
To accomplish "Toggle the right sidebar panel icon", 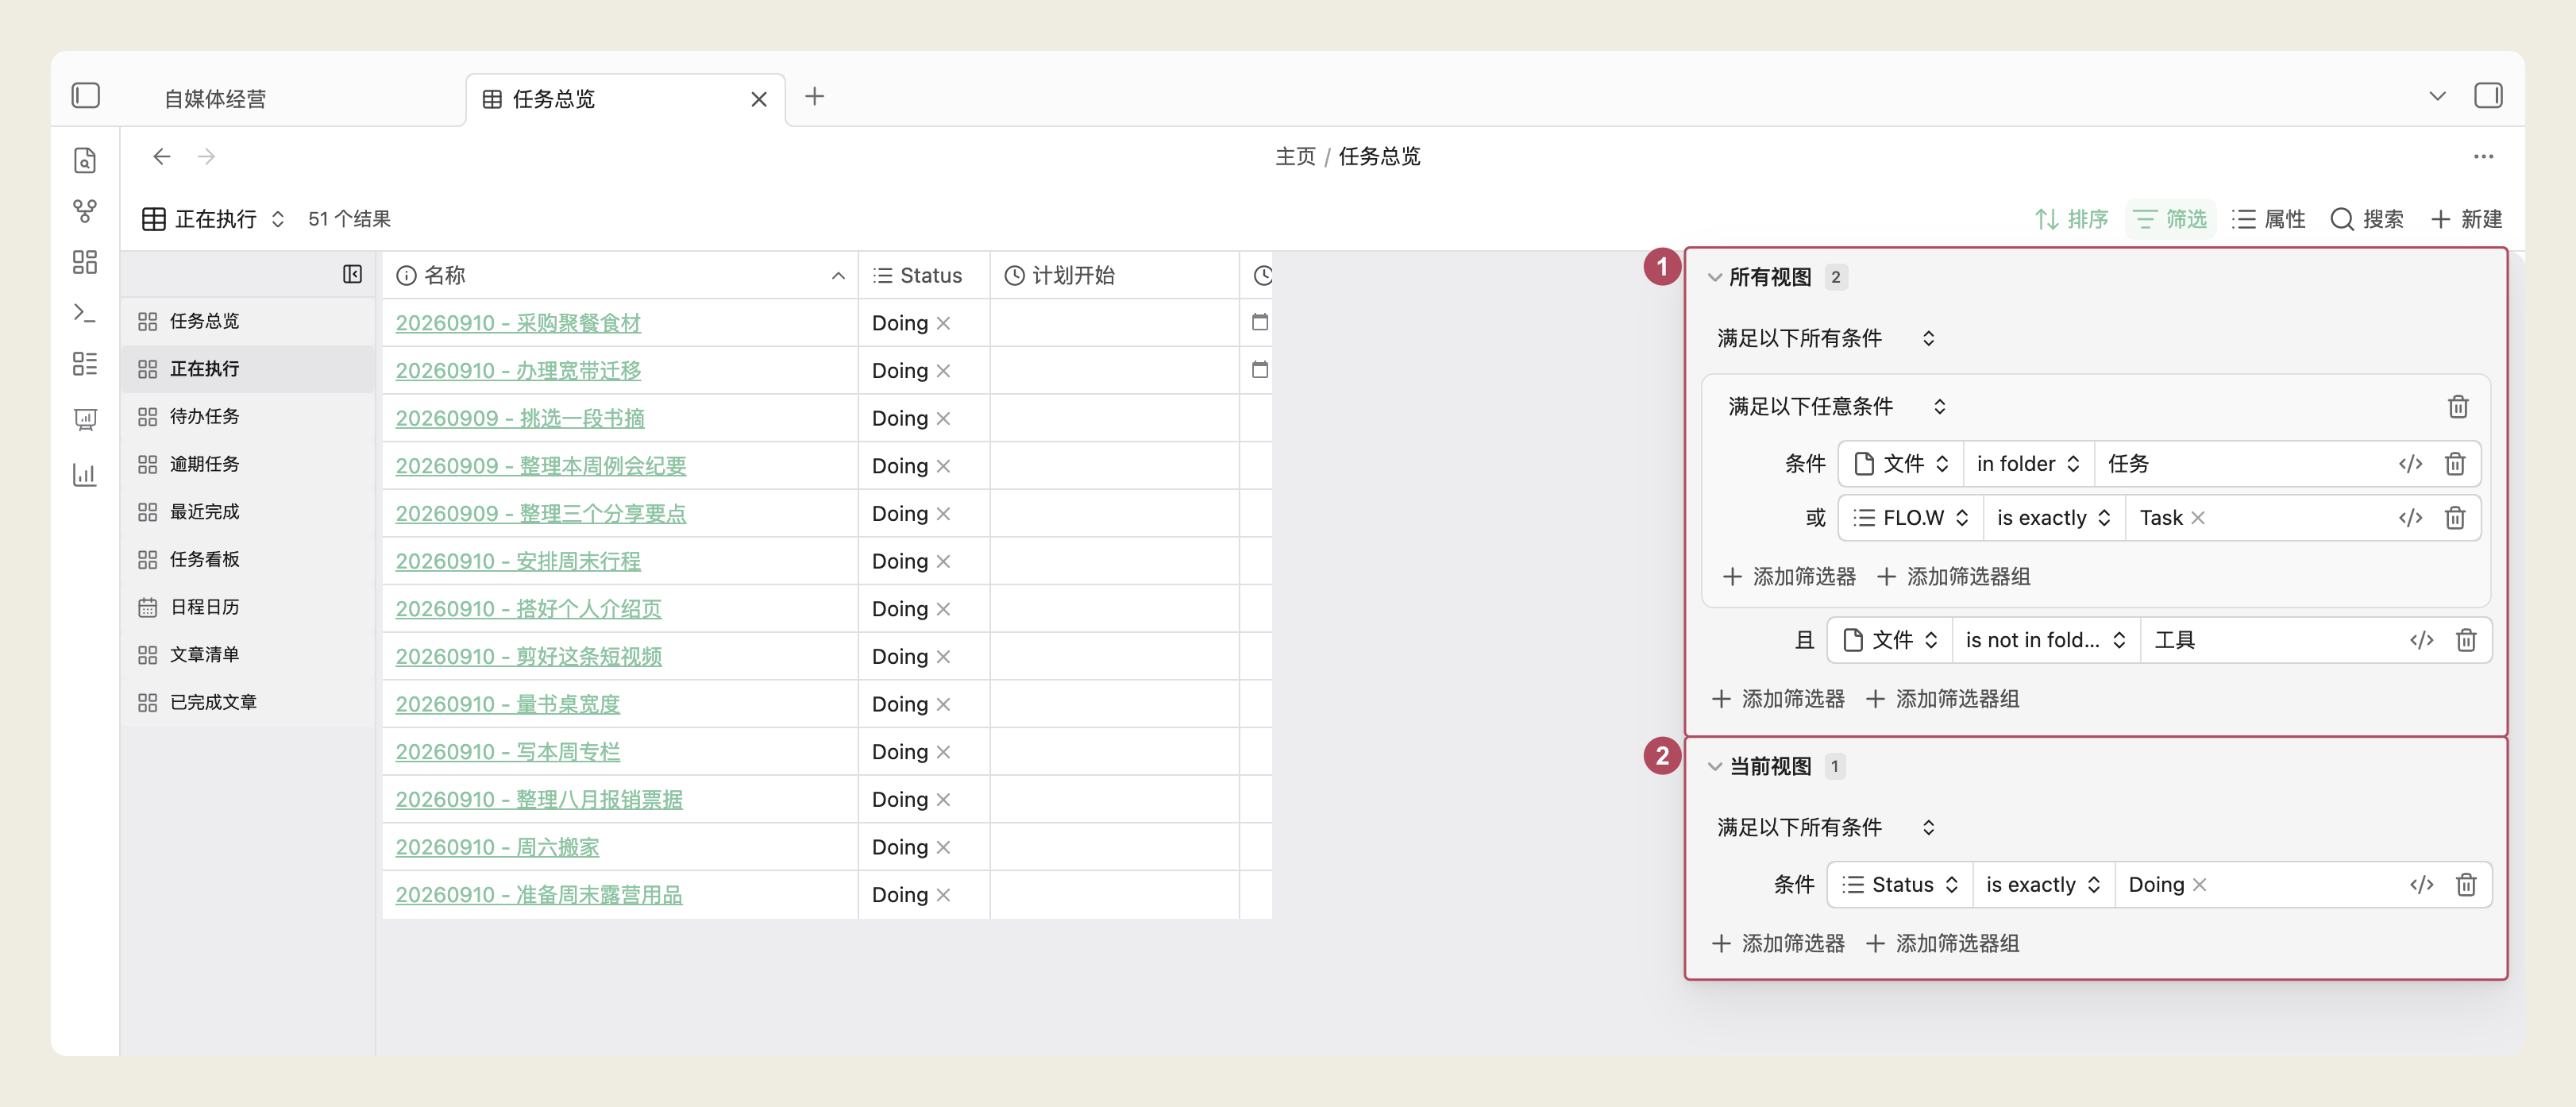I will pyautogui.click(x=2488, y=96).
